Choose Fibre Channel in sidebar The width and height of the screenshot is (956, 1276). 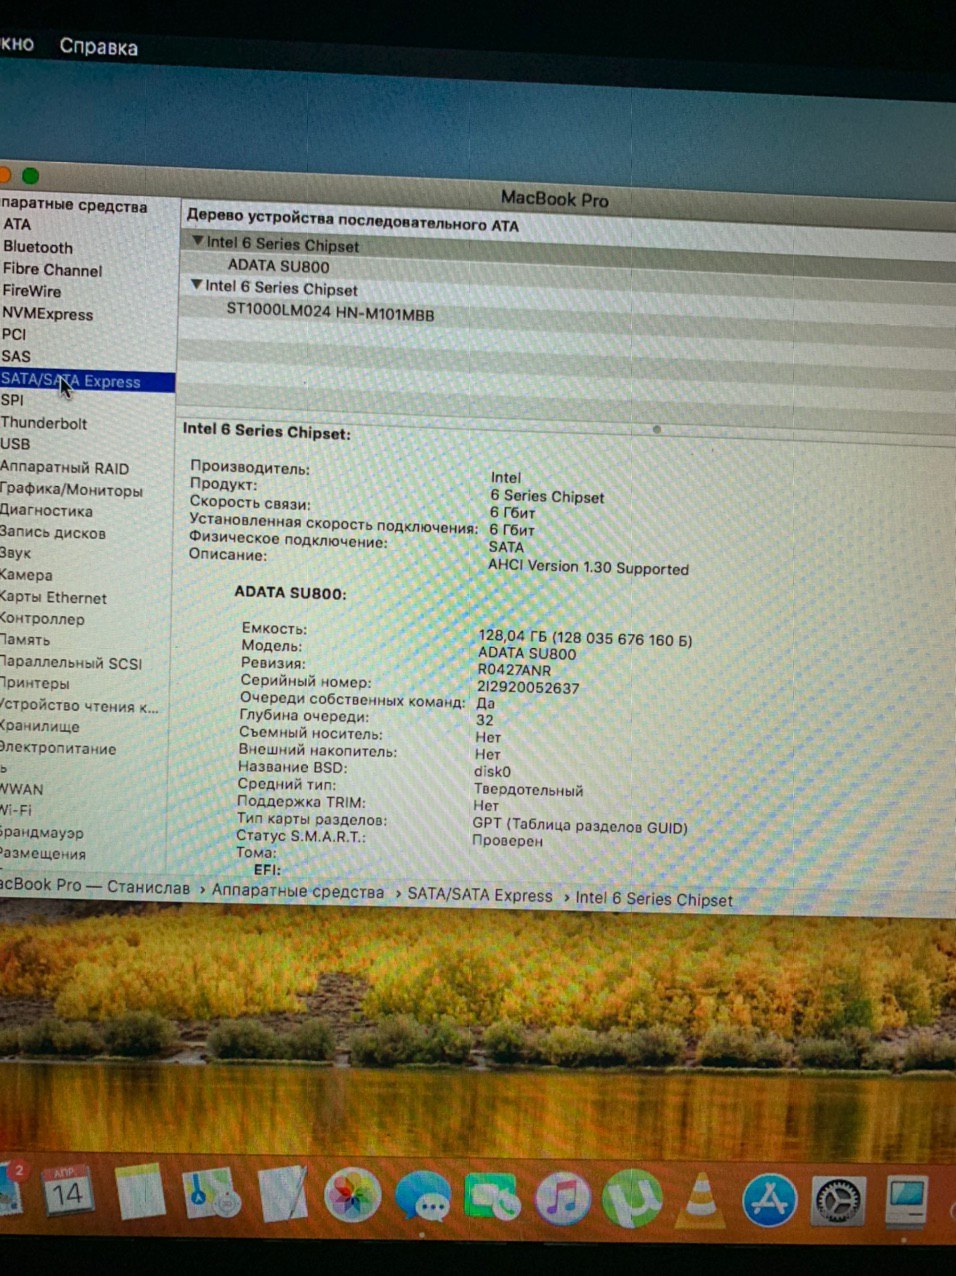[x=52, y=269]
